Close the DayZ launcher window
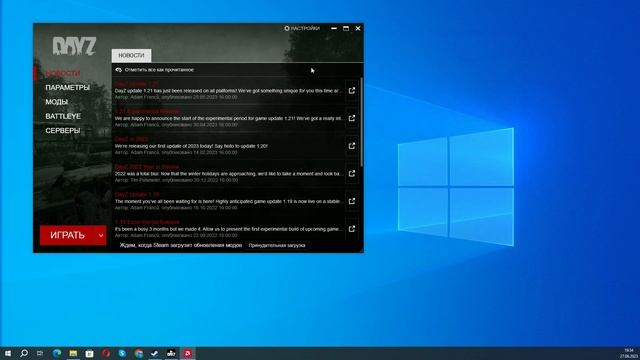The width and height of the screenshot is (640, 360). 358,28
